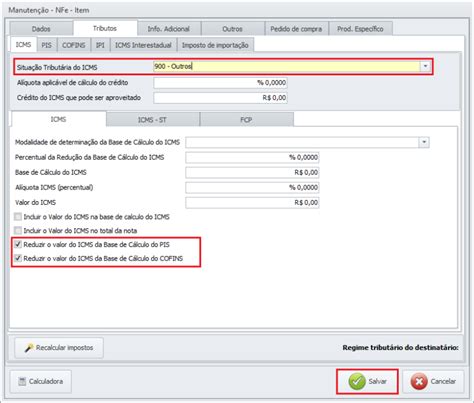
Task: Go to Info. Adicional tab
Action: [169, 29]
